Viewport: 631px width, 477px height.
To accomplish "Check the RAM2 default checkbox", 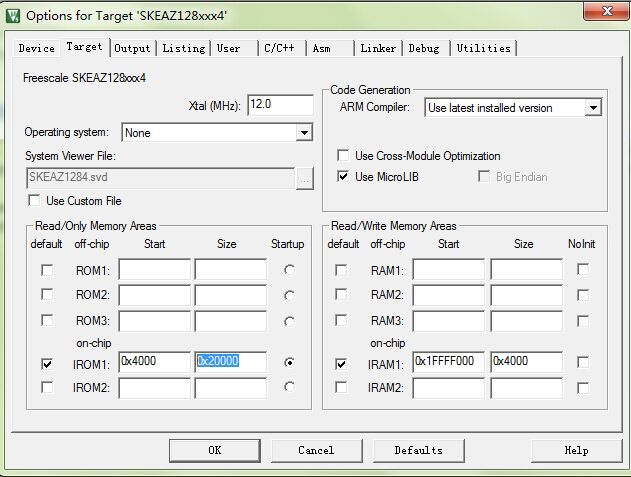I will (x=341, y=295).
